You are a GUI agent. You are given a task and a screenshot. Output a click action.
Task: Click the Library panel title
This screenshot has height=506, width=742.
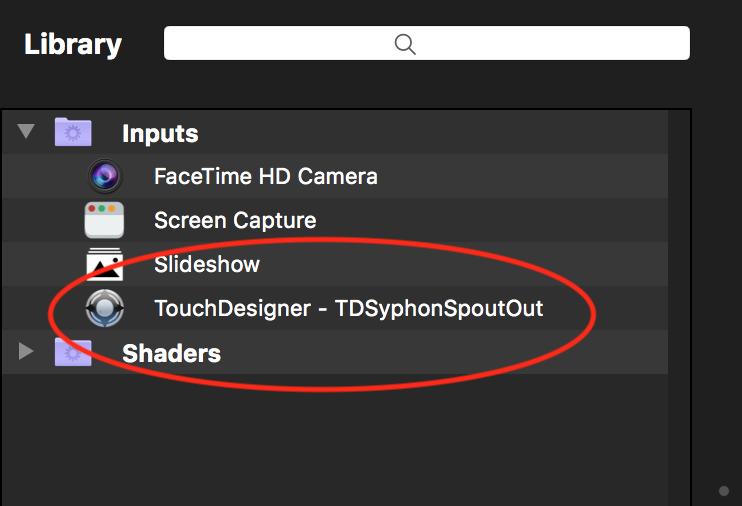73,45
